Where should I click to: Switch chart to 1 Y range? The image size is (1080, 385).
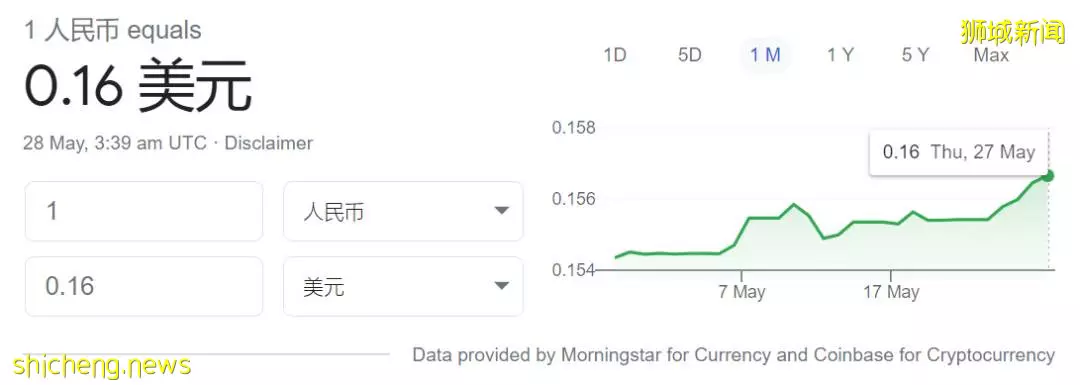point(840,55)
